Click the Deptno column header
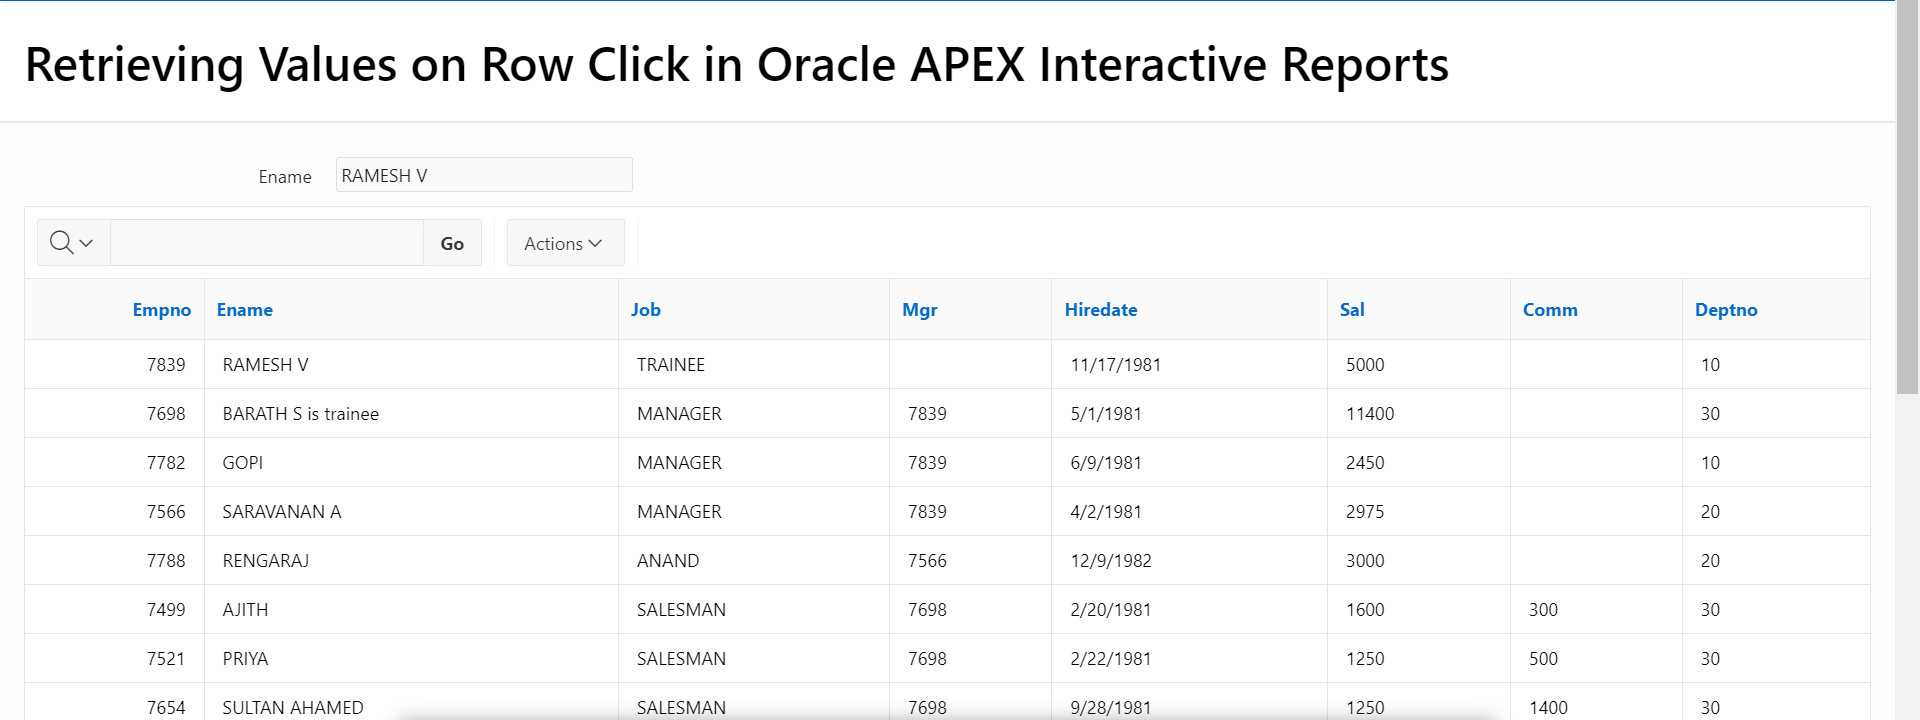The width and height of the screenshot is (1920, 720). [1726, 310]
